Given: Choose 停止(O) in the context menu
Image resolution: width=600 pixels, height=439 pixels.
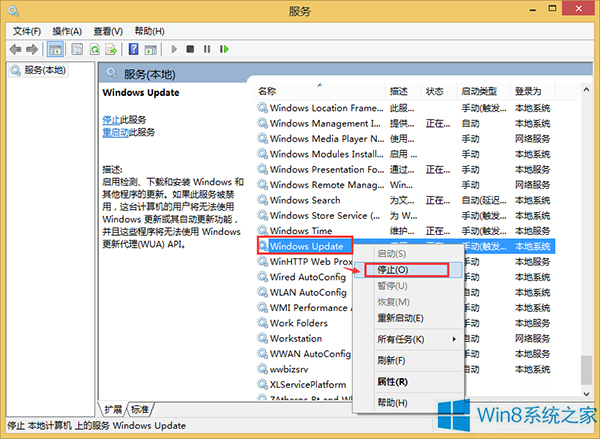Looking at the screenshot, I should click(407, 270).
